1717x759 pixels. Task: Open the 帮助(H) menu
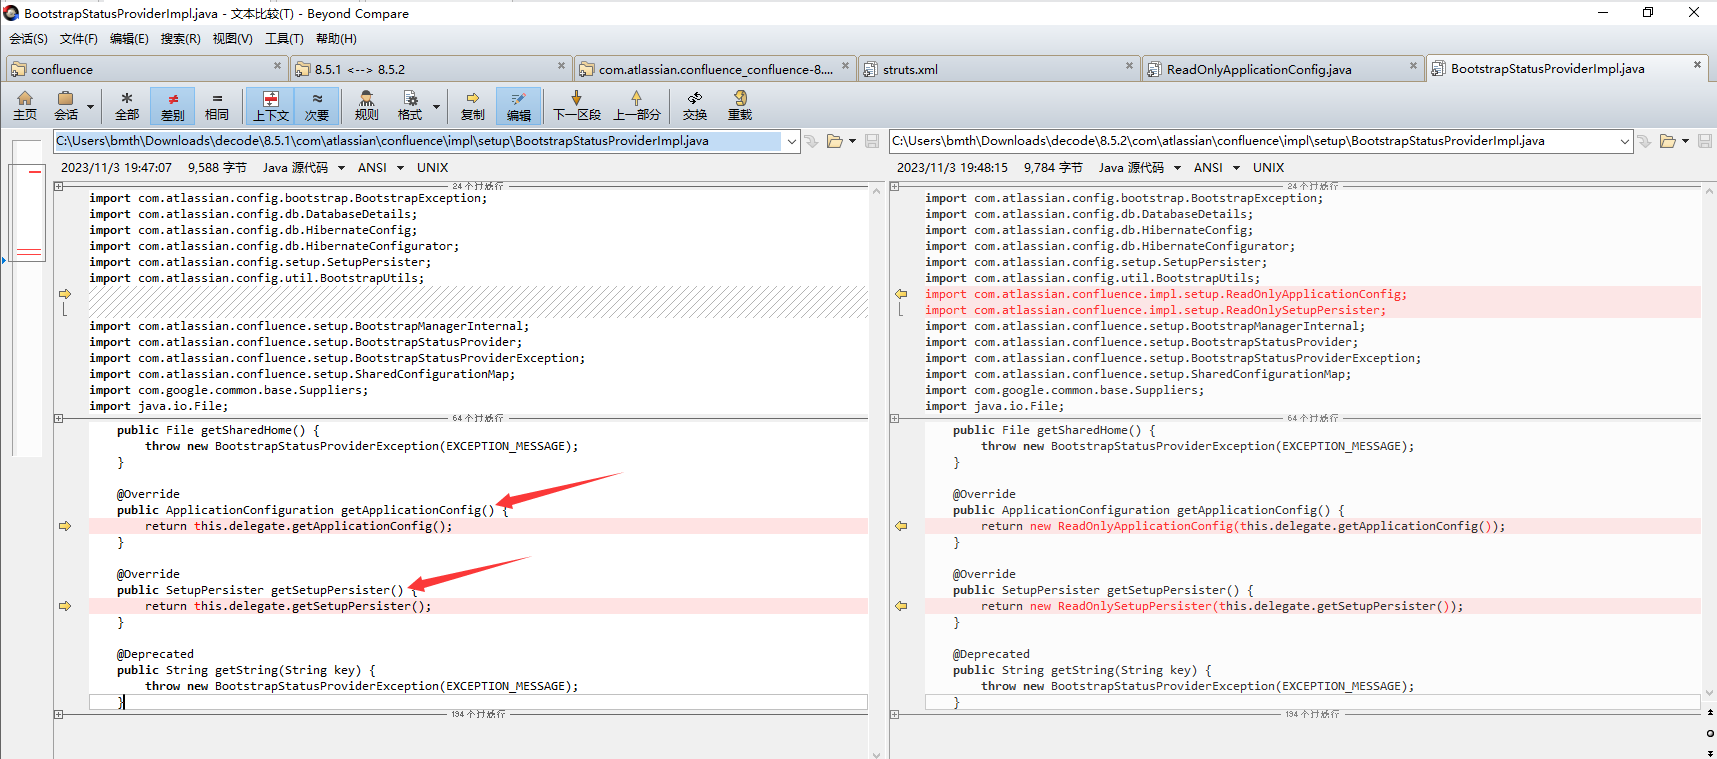[336, 39]
